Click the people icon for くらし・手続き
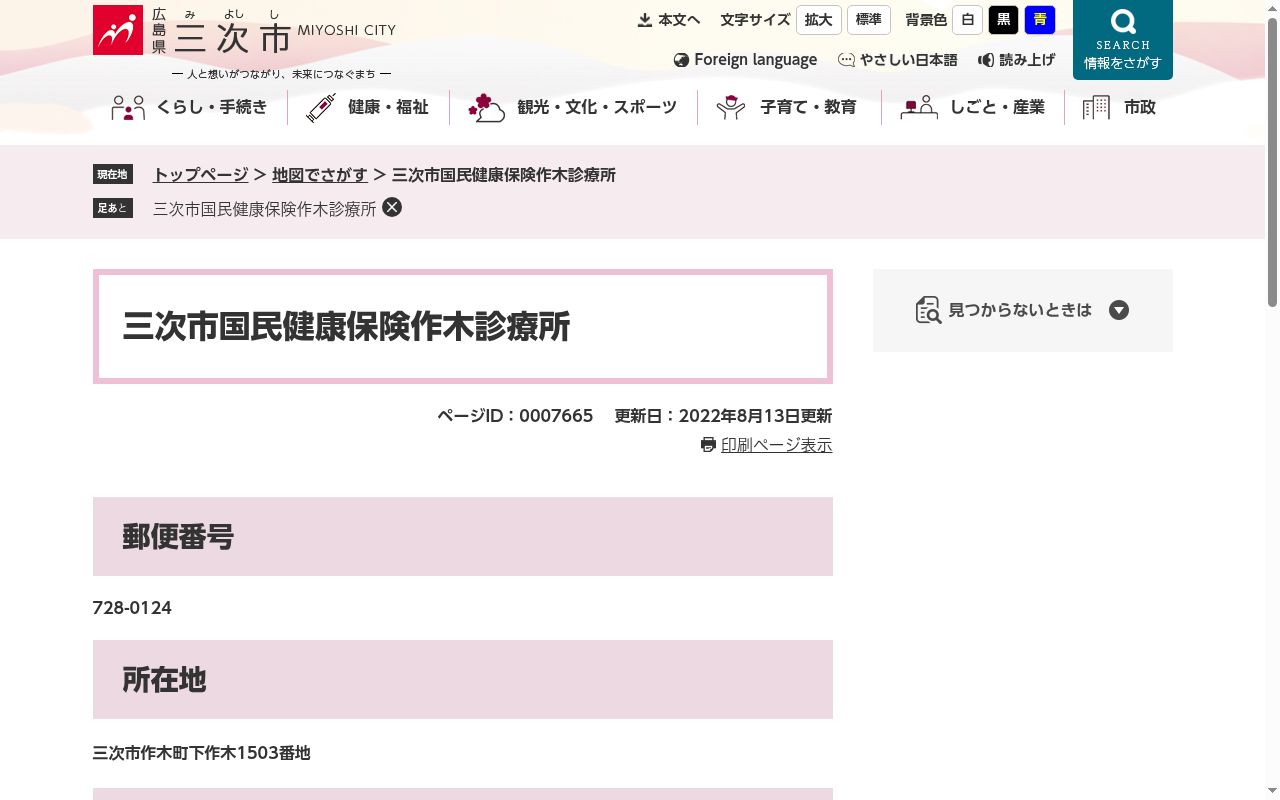Image resolution: width=1280 pixels, height=800 pixels. tap(128, 108)
